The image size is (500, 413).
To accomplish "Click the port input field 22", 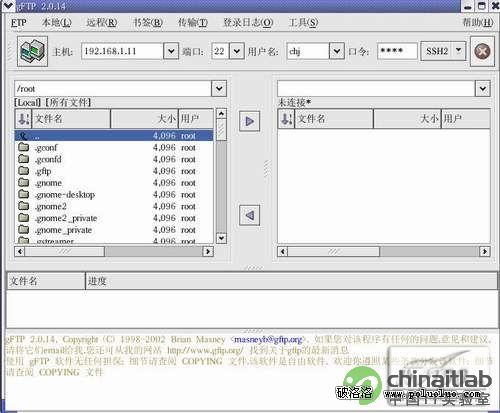I will [220, 51].
